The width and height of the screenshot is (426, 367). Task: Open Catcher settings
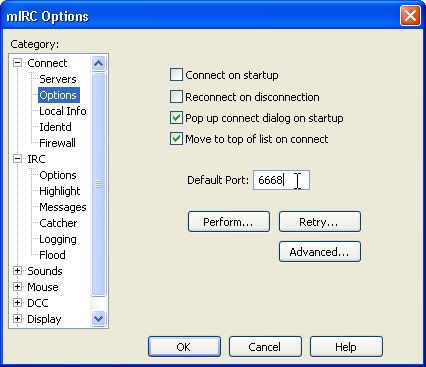click(58, 223)
